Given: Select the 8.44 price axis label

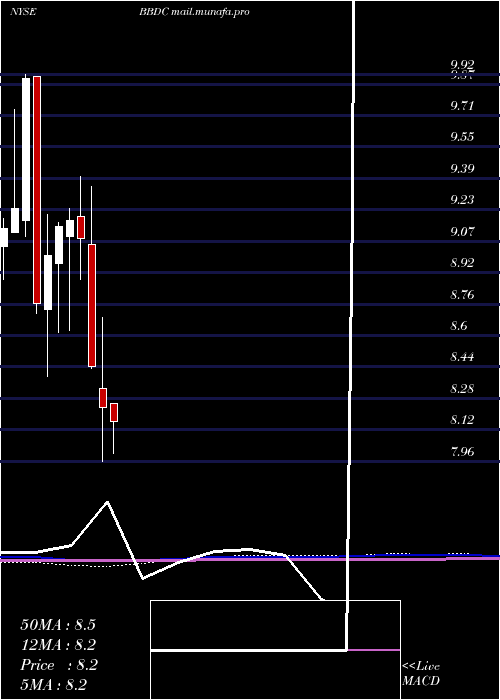Looking at the screenshot, I should 462,357.
